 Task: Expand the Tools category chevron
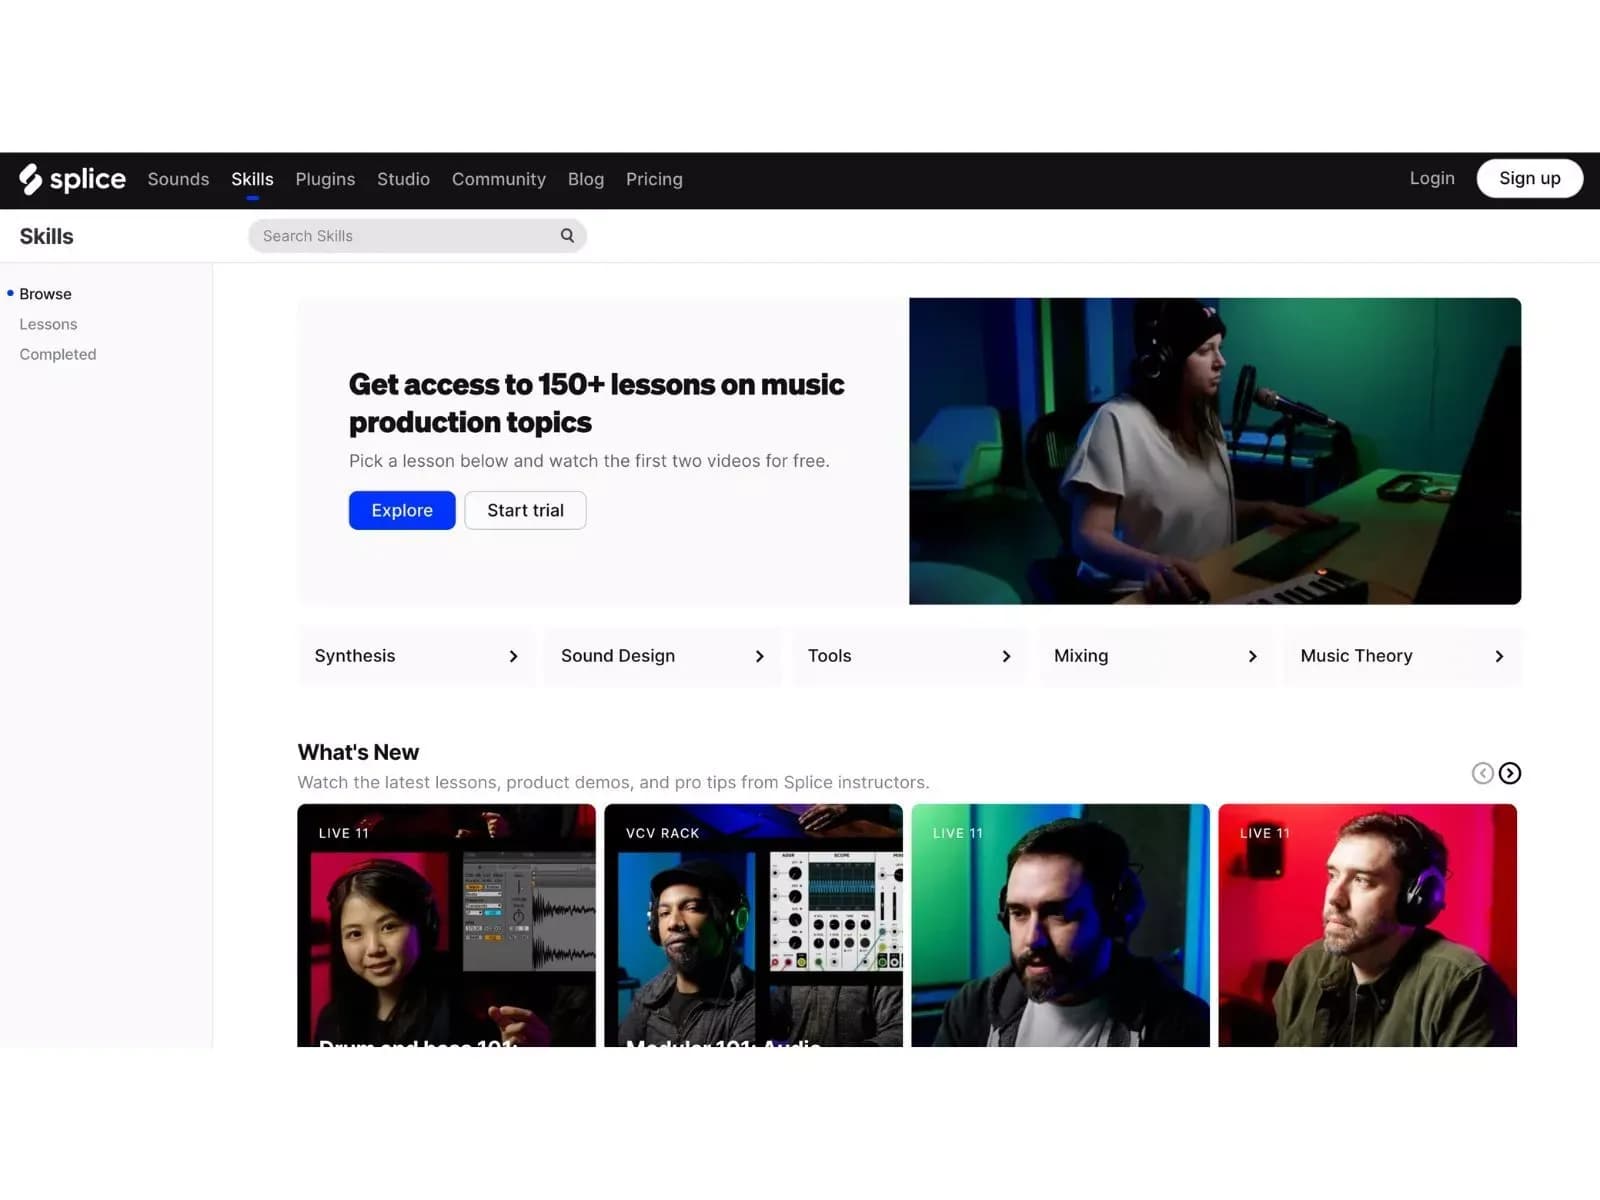[x=1006, y=657]
